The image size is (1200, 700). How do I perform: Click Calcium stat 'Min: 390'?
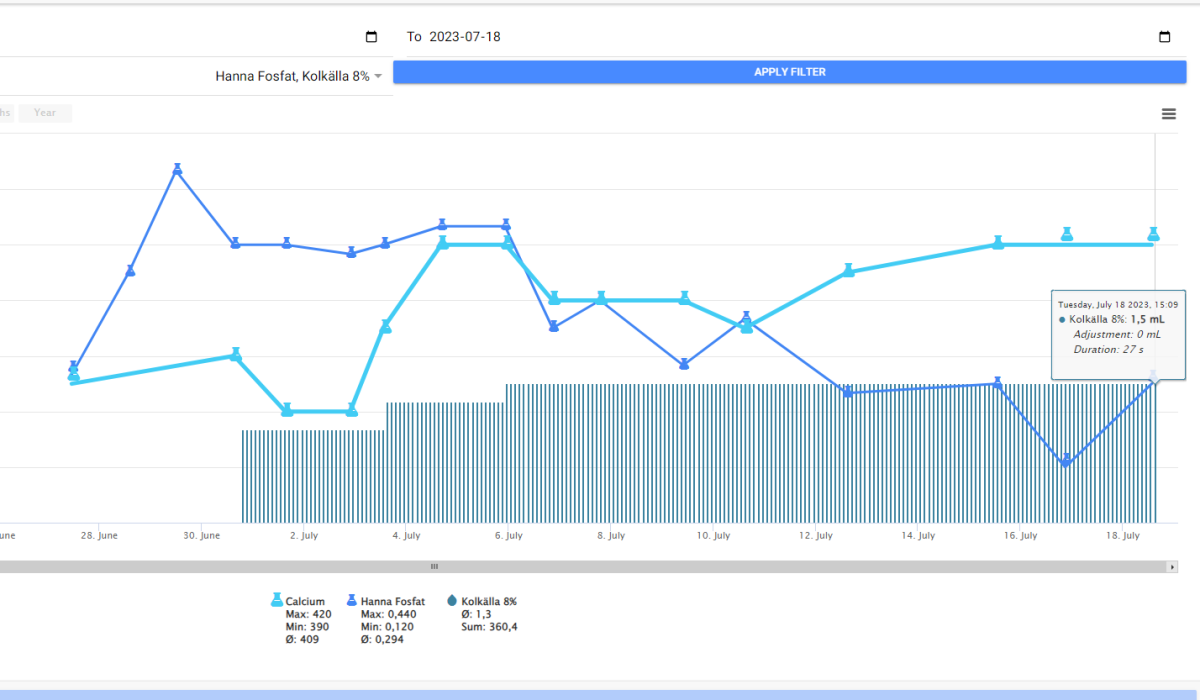(x=307, y=627)
